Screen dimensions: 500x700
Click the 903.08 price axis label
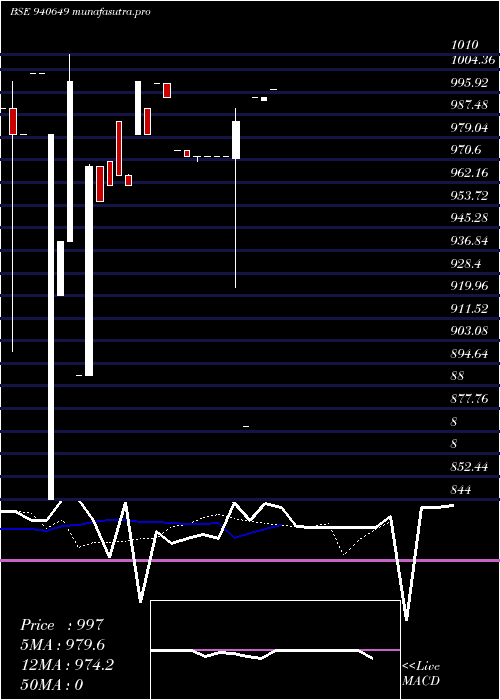point(470,332)
